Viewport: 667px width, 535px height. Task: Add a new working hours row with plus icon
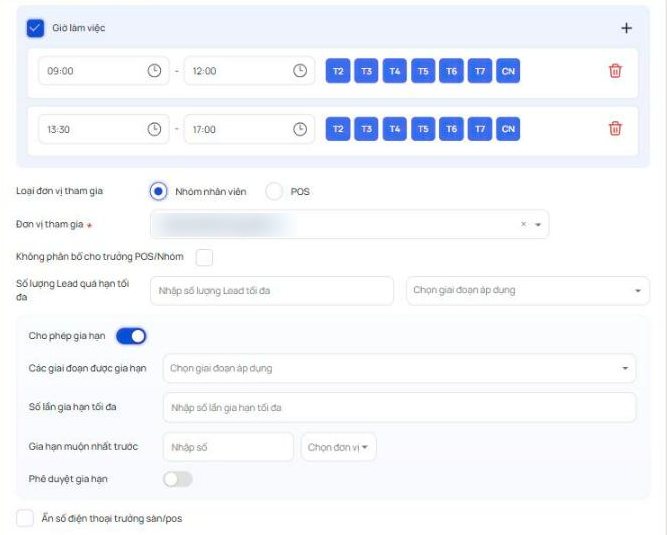626,28
